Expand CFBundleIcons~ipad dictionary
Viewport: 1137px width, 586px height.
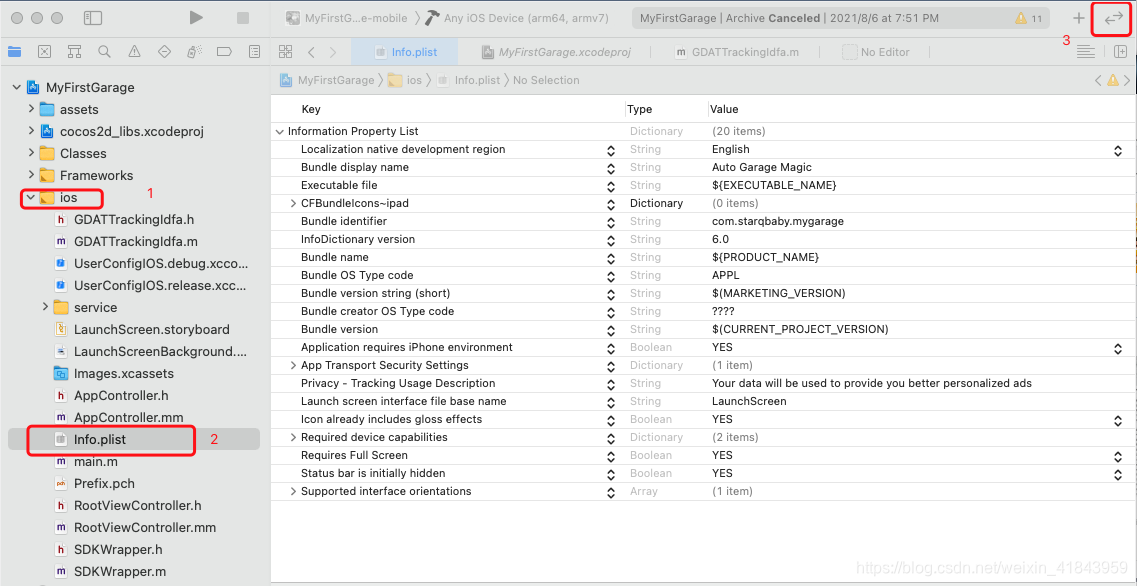[x=294, y=203]
